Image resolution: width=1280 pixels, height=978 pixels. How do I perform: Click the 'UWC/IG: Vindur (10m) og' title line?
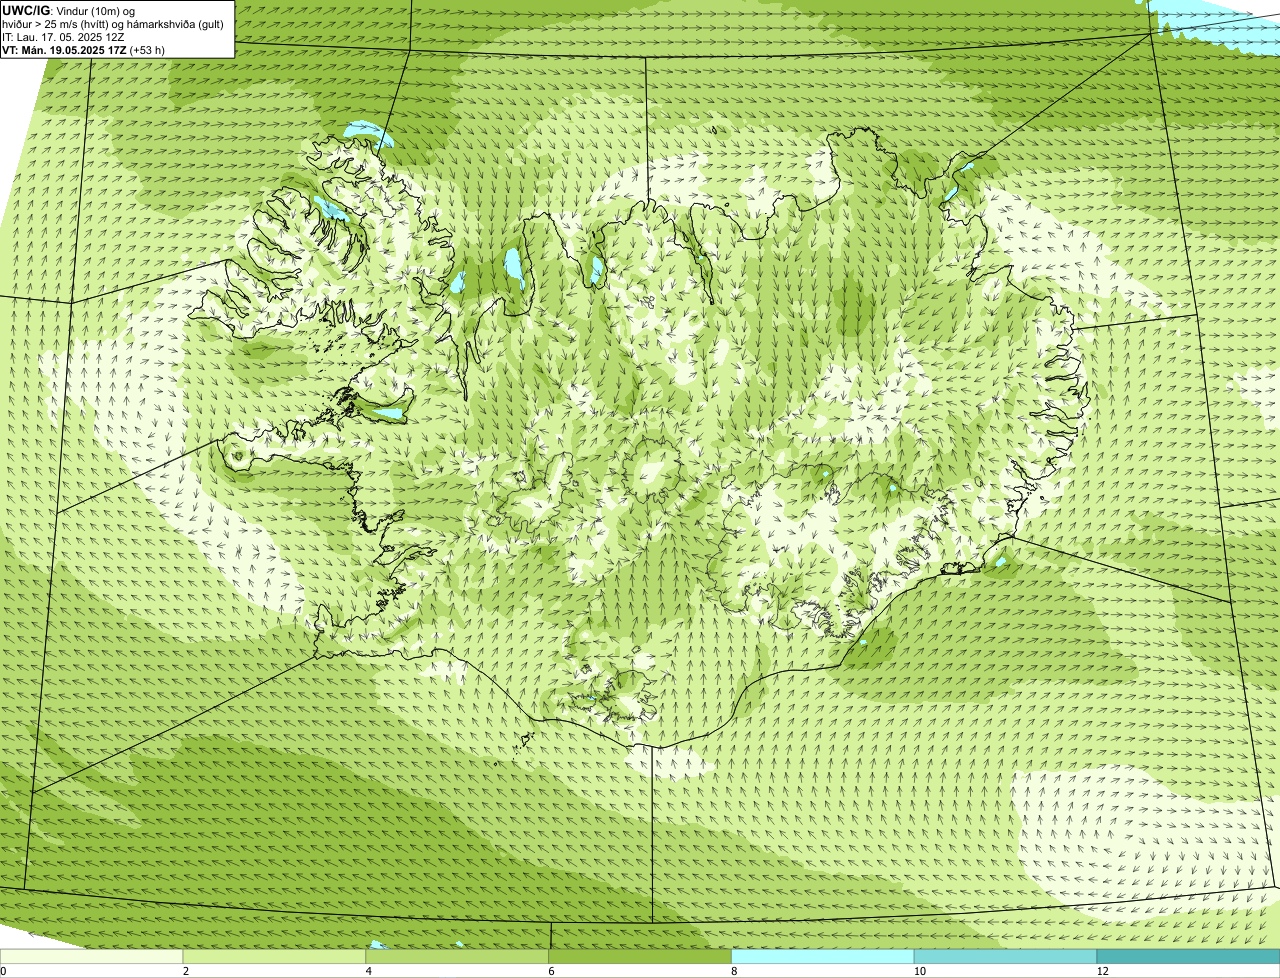tap(68, 11)
